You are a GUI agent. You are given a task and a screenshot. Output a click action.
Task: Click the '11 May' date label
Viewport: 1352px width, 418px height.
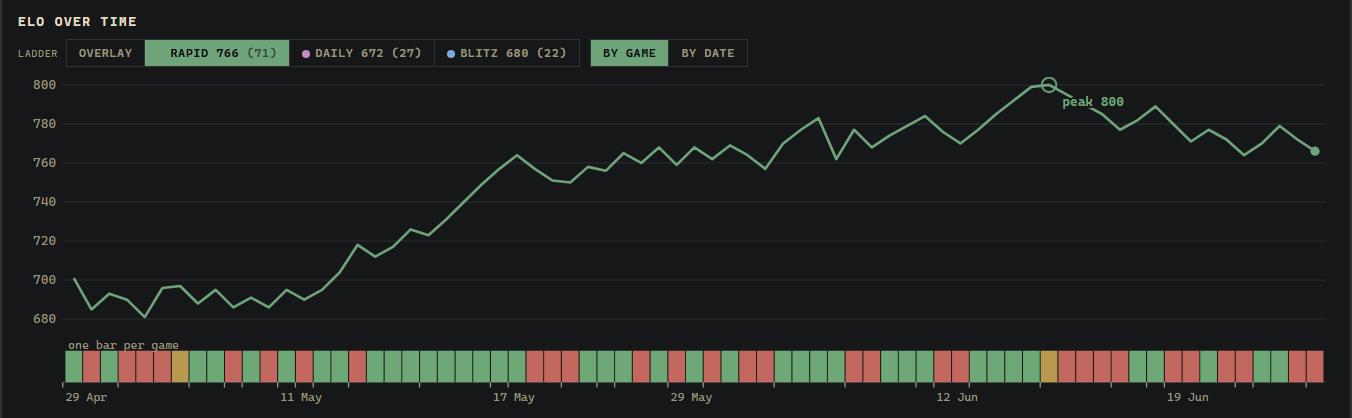301,398
